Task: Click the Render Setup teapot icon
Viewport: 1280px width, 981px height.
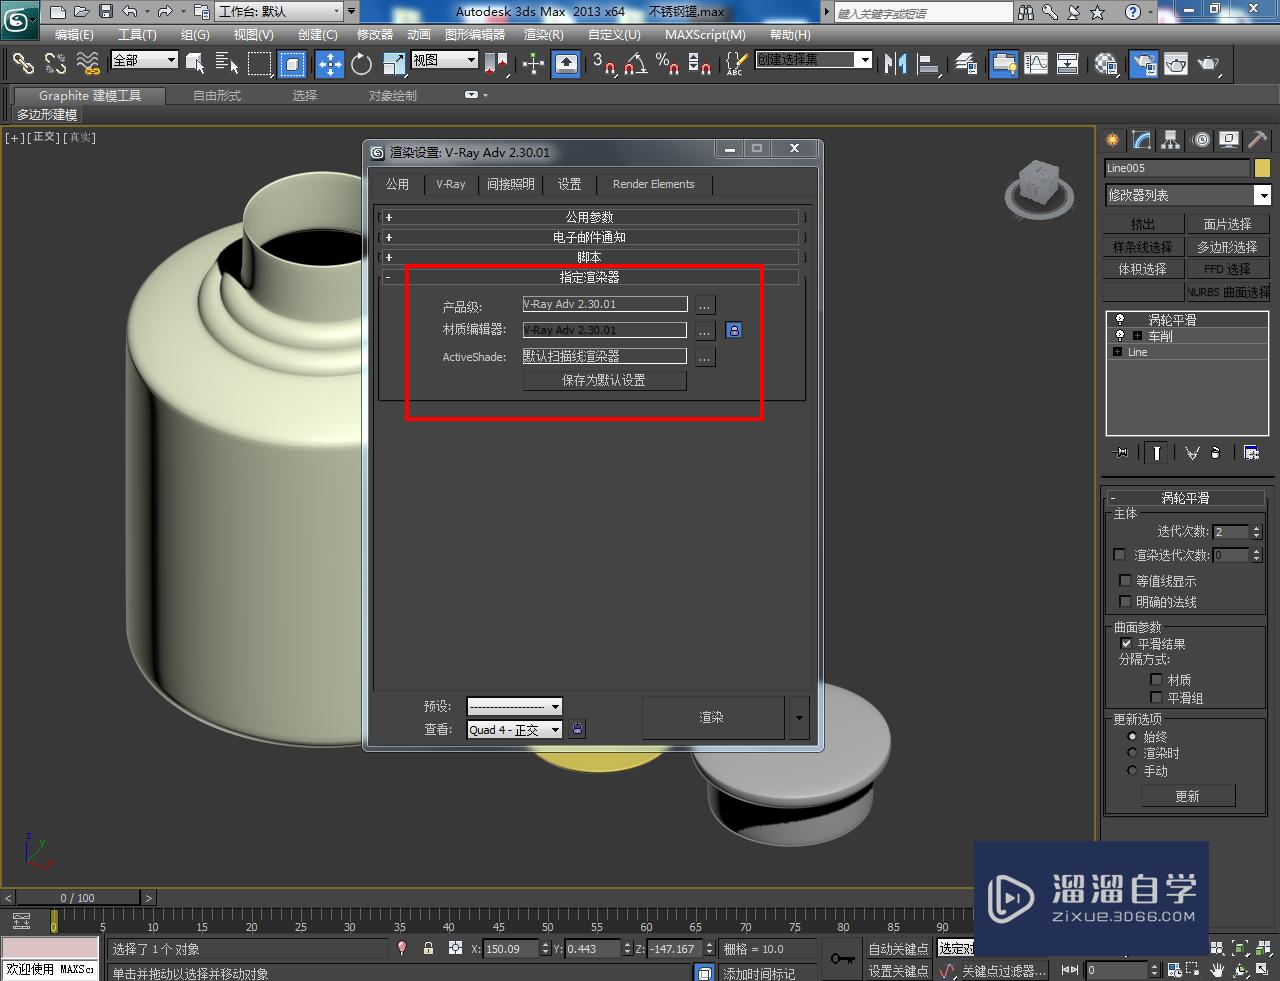Action: click(x=1143, y=64)
